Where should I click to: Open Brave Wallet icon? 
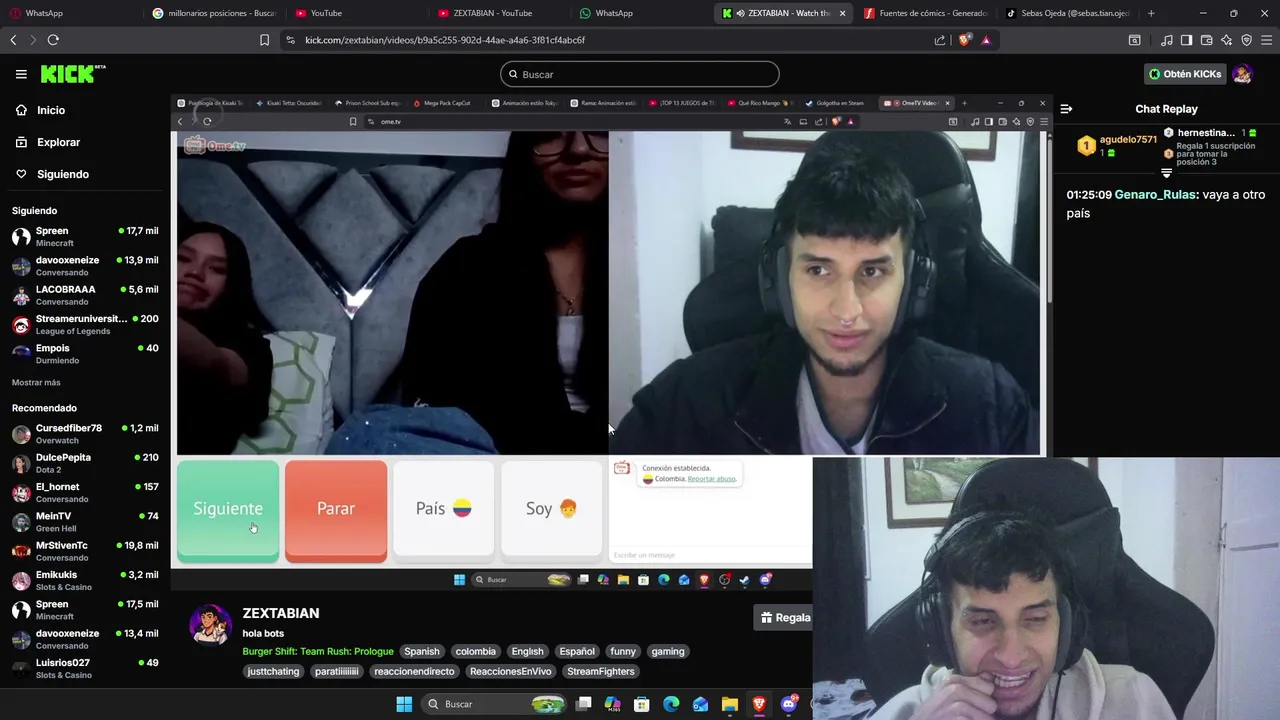pyautogui.click(x=1206, y=40)
